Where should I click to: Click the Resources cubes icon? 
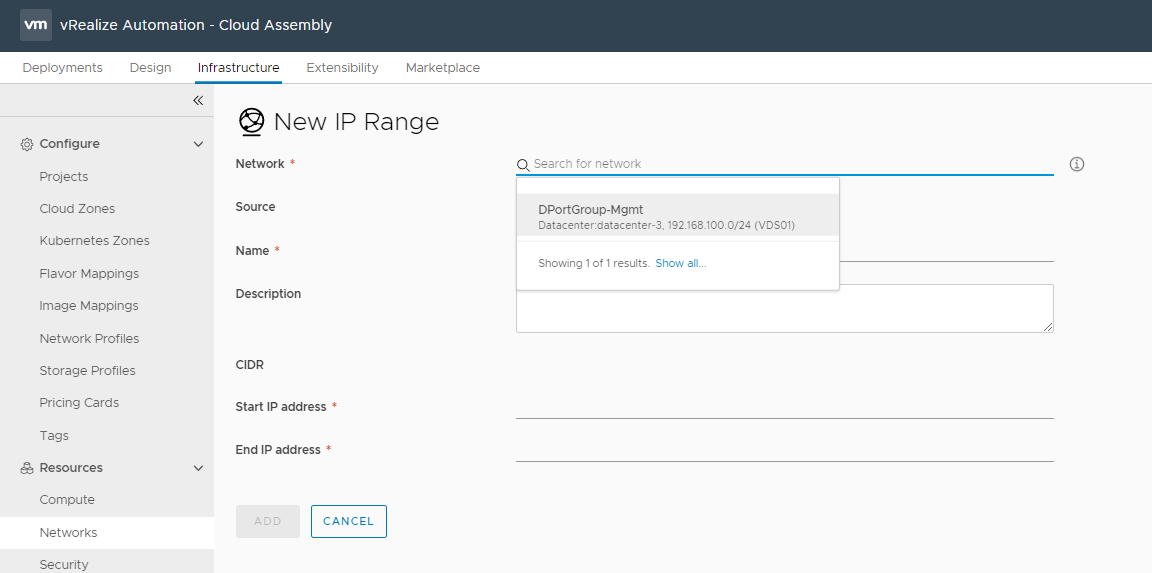(x=27, y=468)
